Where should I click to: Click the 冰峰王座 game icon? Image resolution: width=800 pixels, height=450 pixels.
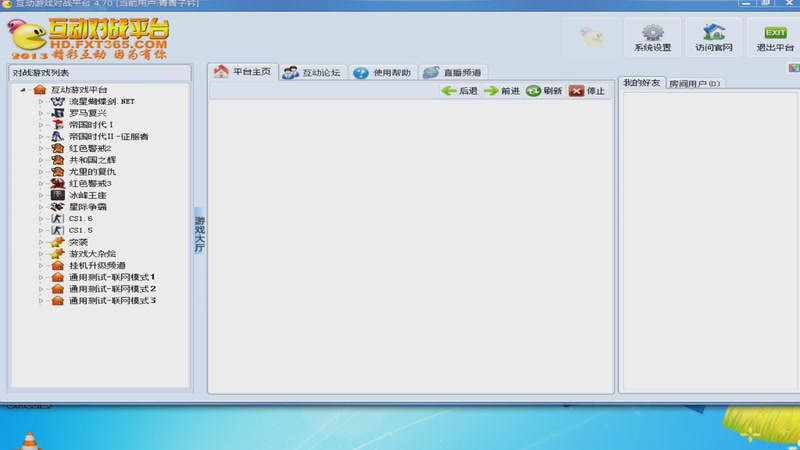tap(58, 195)
